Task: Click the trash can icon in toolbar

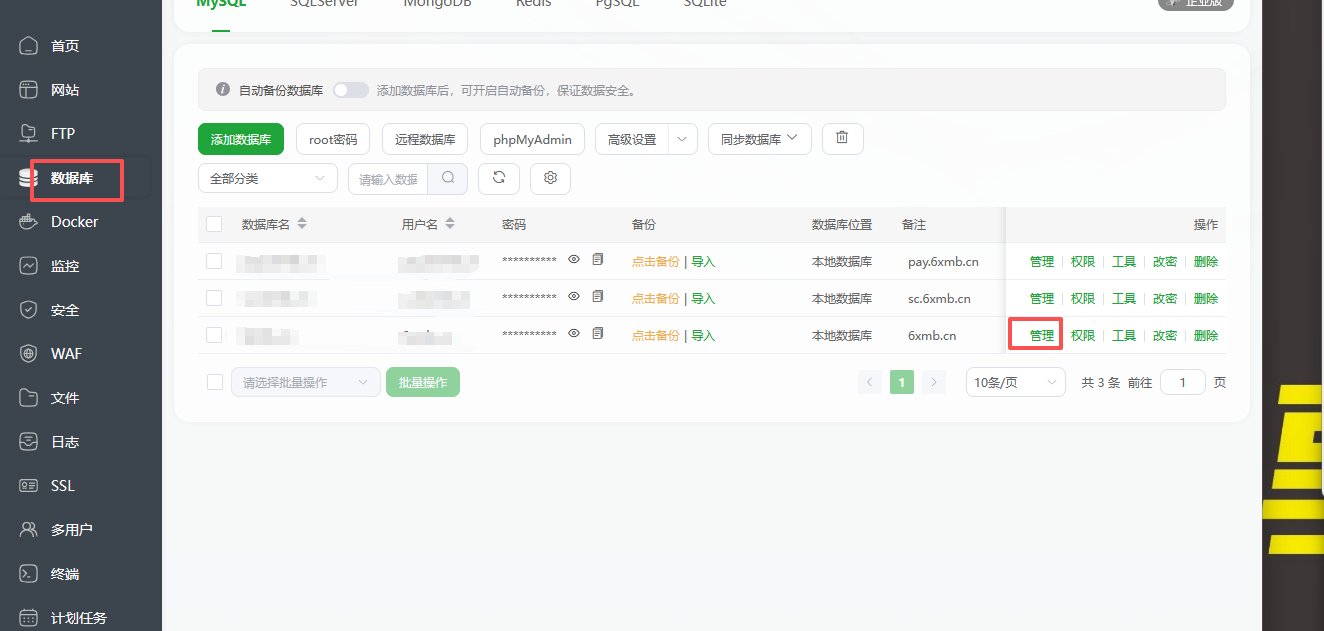Action: tap(842, 138)
